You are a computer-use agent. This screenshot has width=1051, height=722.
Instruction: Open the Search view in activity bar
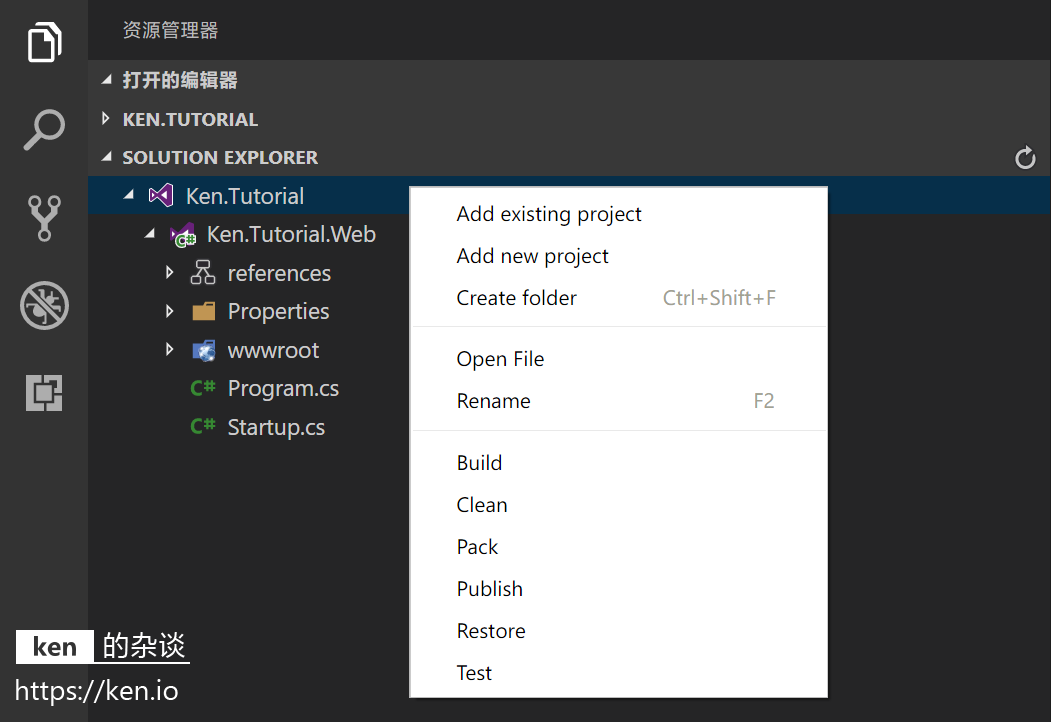[x=44, y=129]
